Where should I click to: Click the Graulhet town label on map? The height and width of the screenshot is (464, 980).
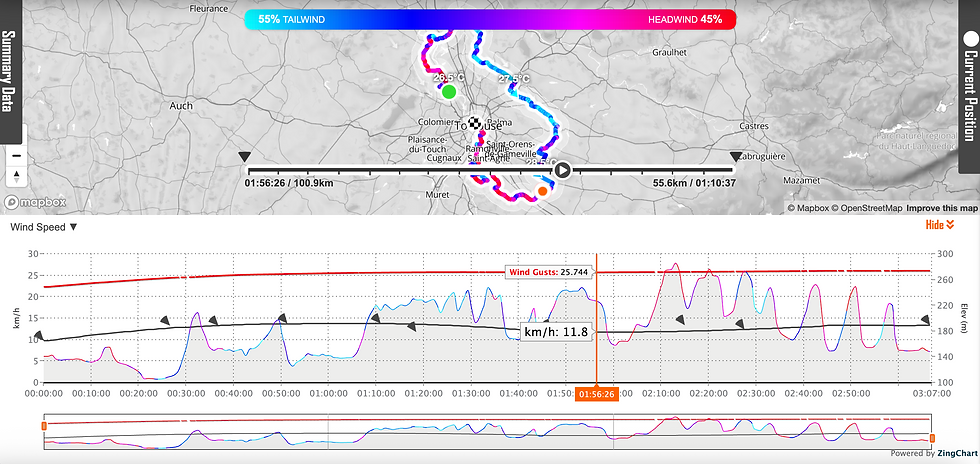669,53
